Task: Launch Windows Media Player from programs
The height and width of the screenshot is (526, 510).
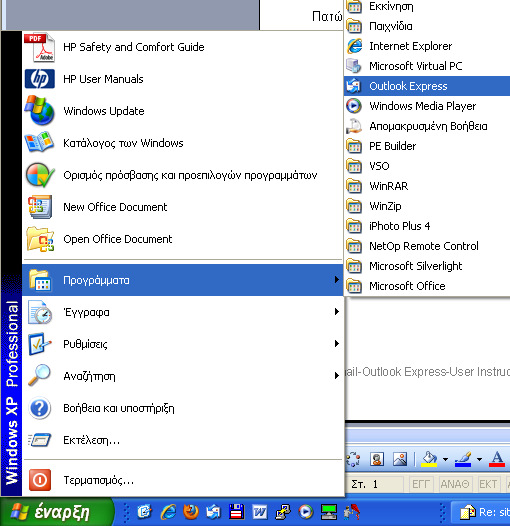Action: (427, 106)
